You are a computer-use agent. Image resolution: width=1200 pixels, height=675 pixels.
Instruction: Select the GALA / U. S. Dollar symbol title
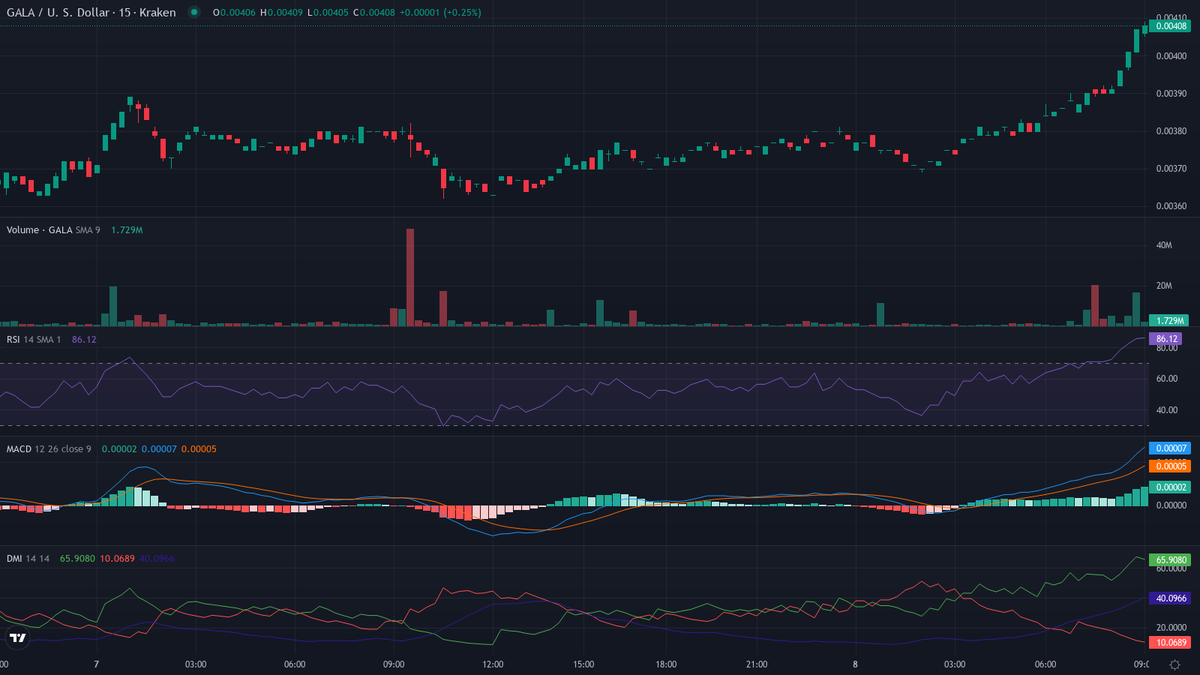(91, 12)
